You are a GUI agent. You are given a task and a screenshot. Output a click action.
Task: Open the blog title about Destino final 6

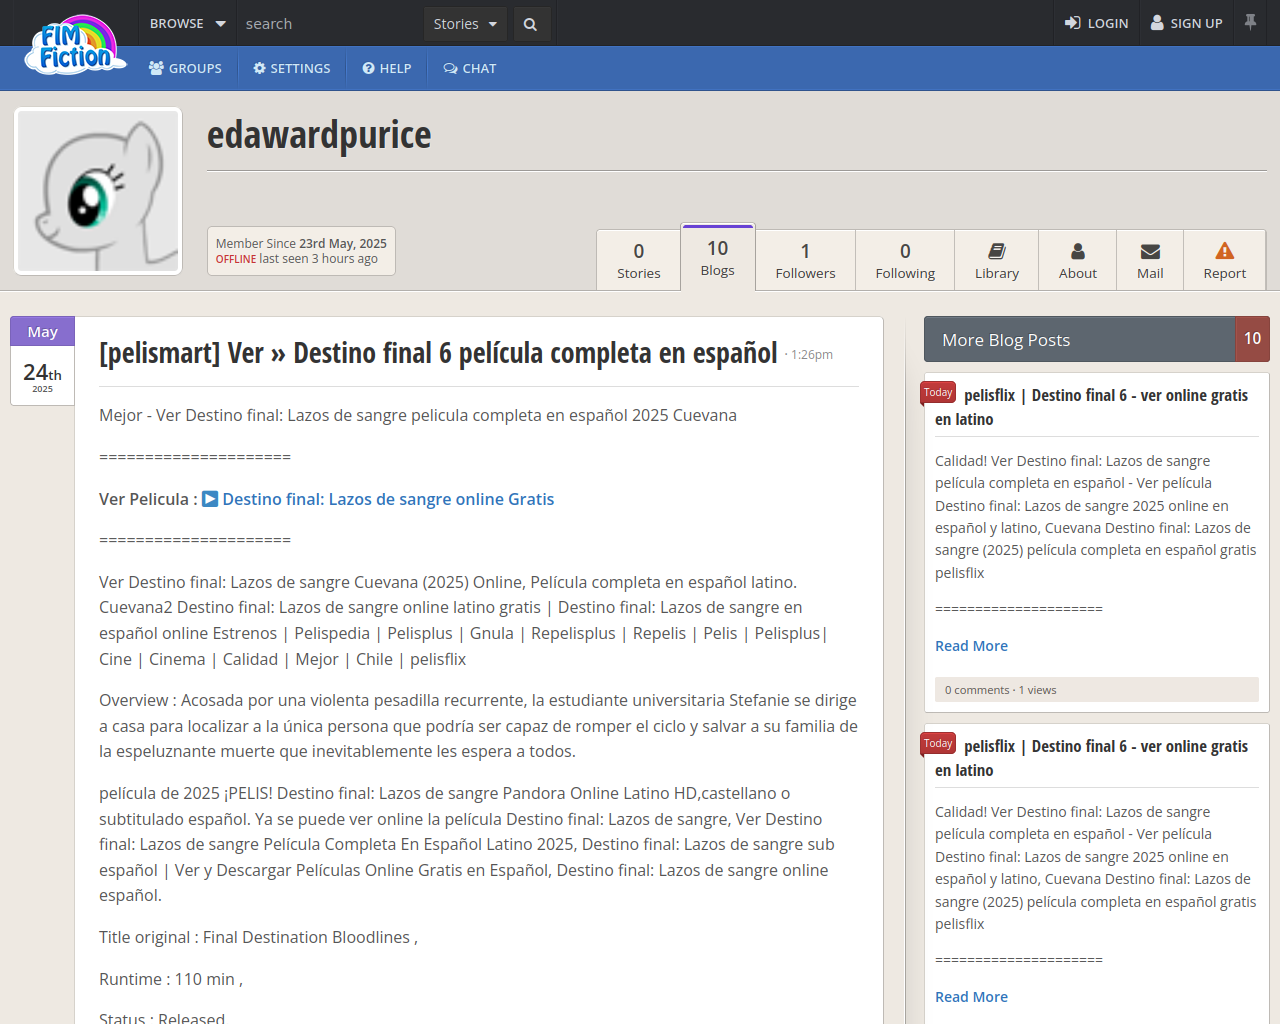point(438,353)
